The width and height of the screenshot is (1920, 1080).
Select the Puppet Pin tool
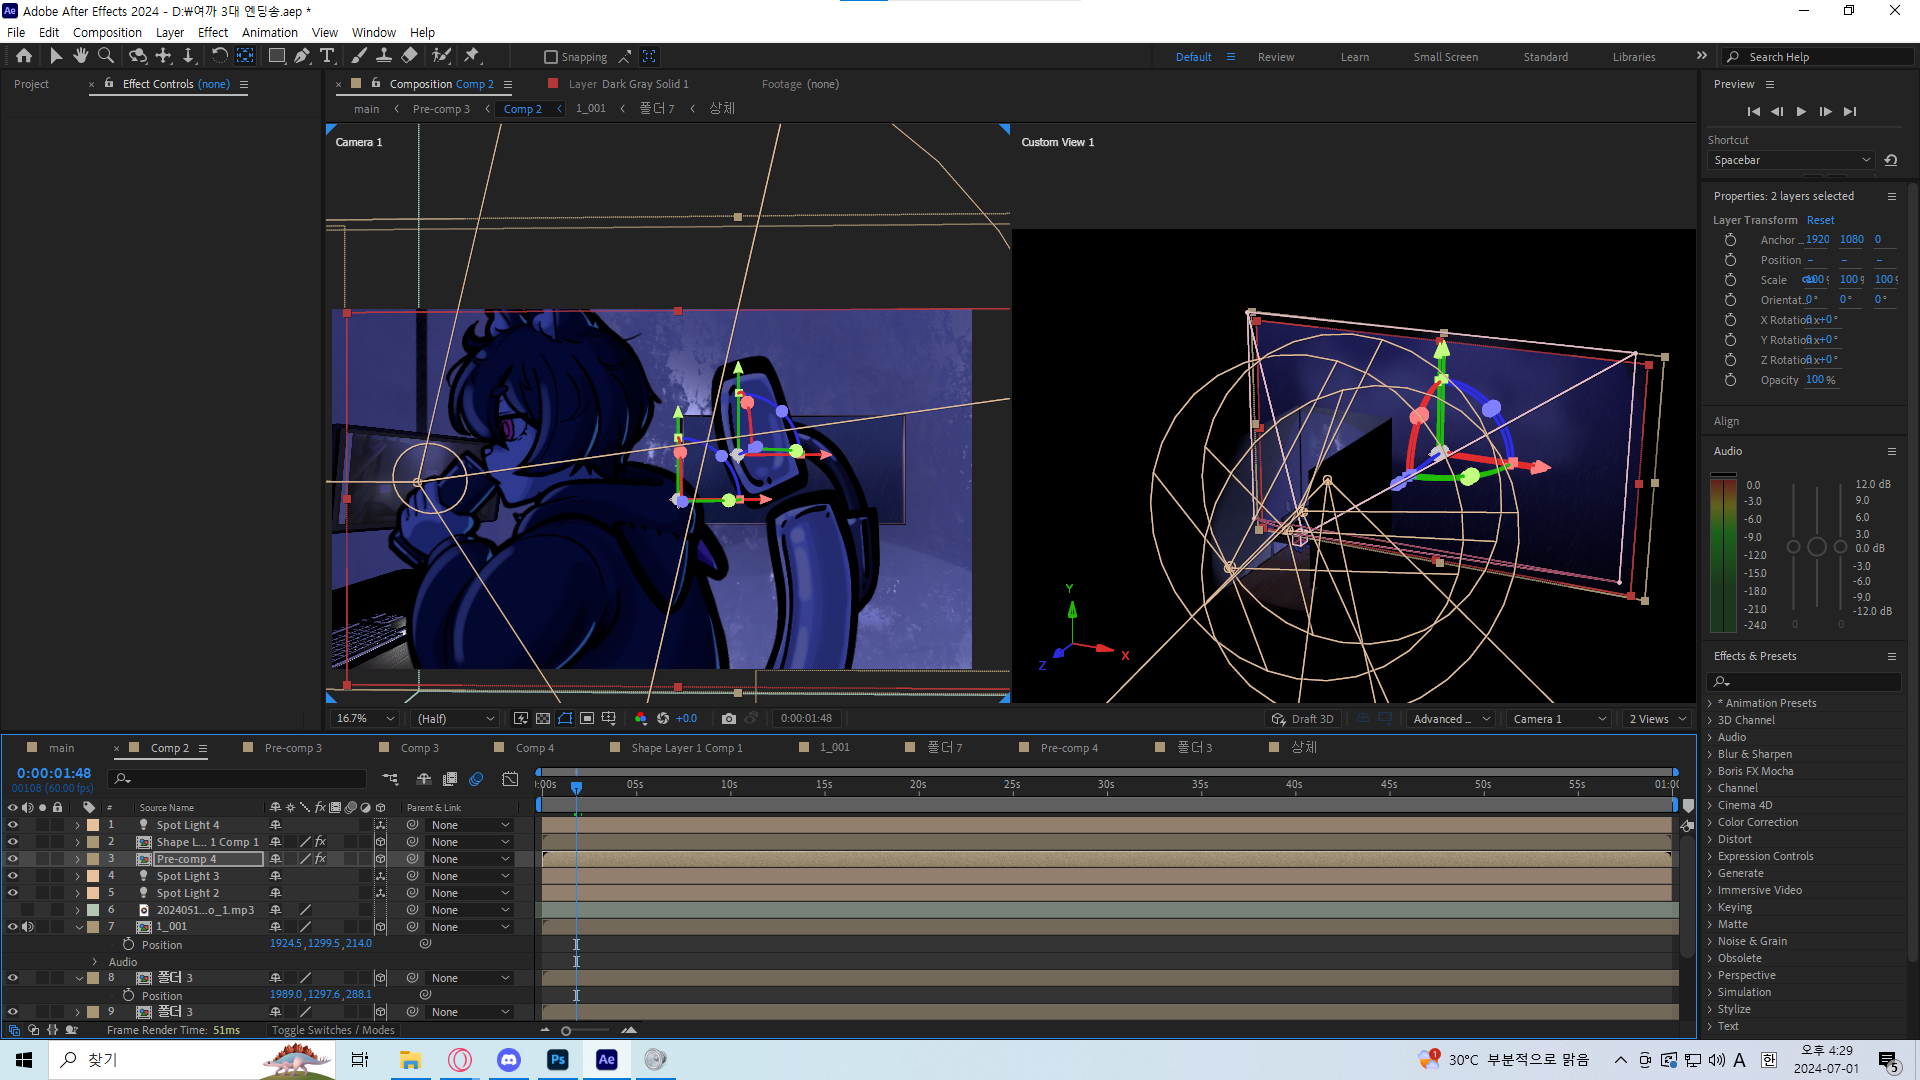(x=472, y=56)
